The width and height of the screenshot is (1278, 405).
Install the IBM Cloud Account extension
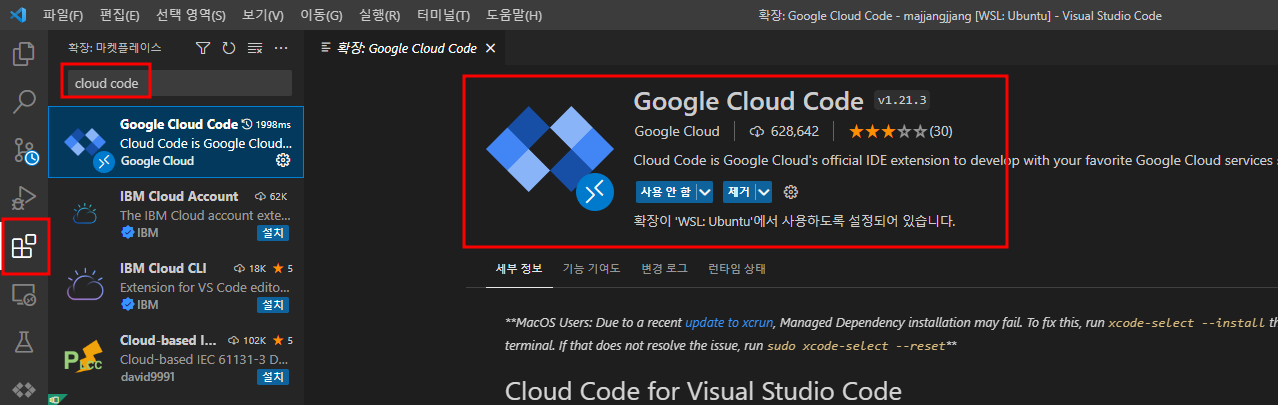point(273,233)
